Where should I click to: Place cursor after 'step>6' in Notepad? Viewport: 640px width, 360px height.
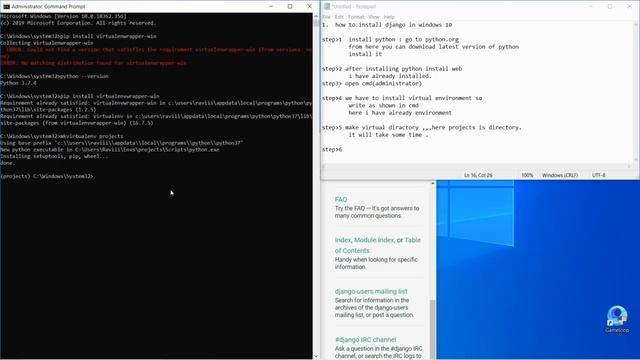[343, 150]
